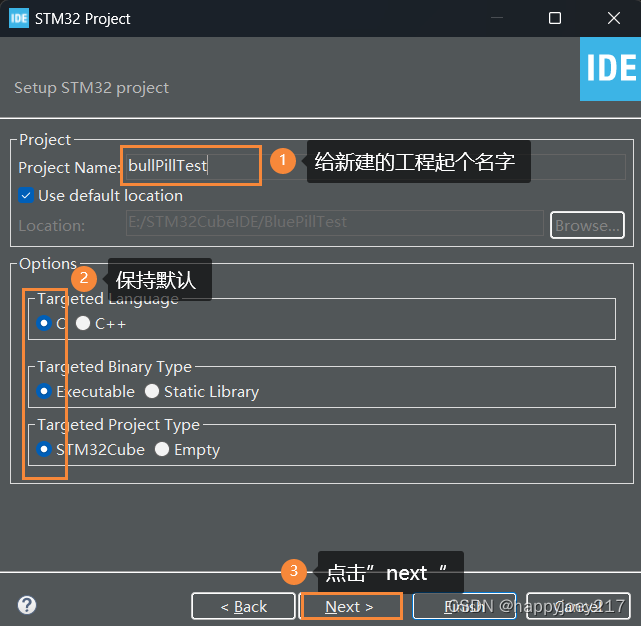Click the Location path field
The height and width of the screenshot is (626, 641).
tap(334, 223)
